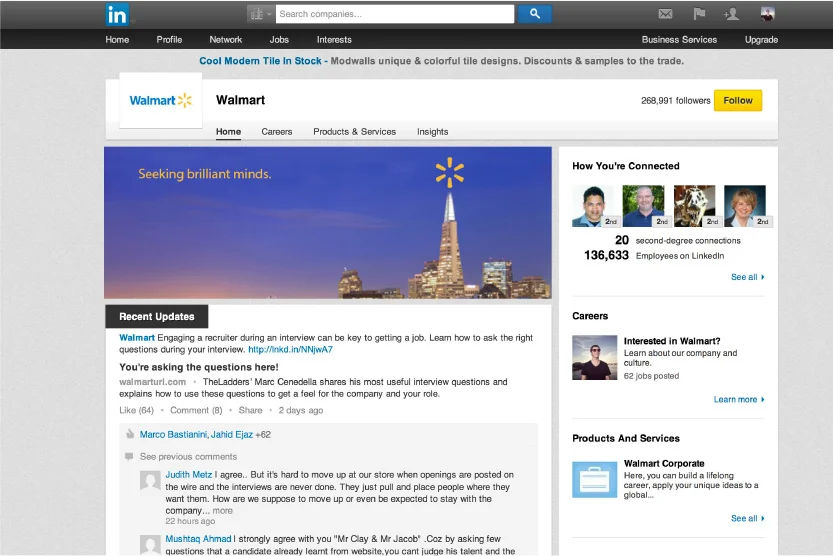833x556 pixels.
Task: Click the 62 jobs posted text
Action: [x=651, y=376]
